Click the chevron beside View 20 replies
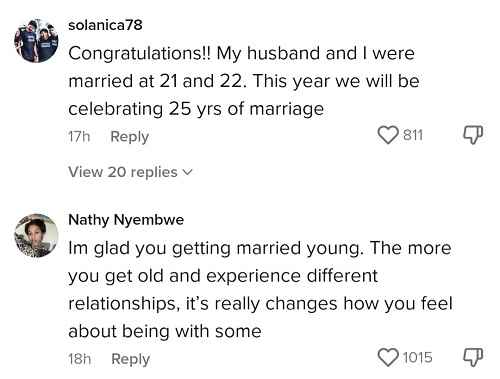This screenshot has height=379, width=500. pos(188,172)
